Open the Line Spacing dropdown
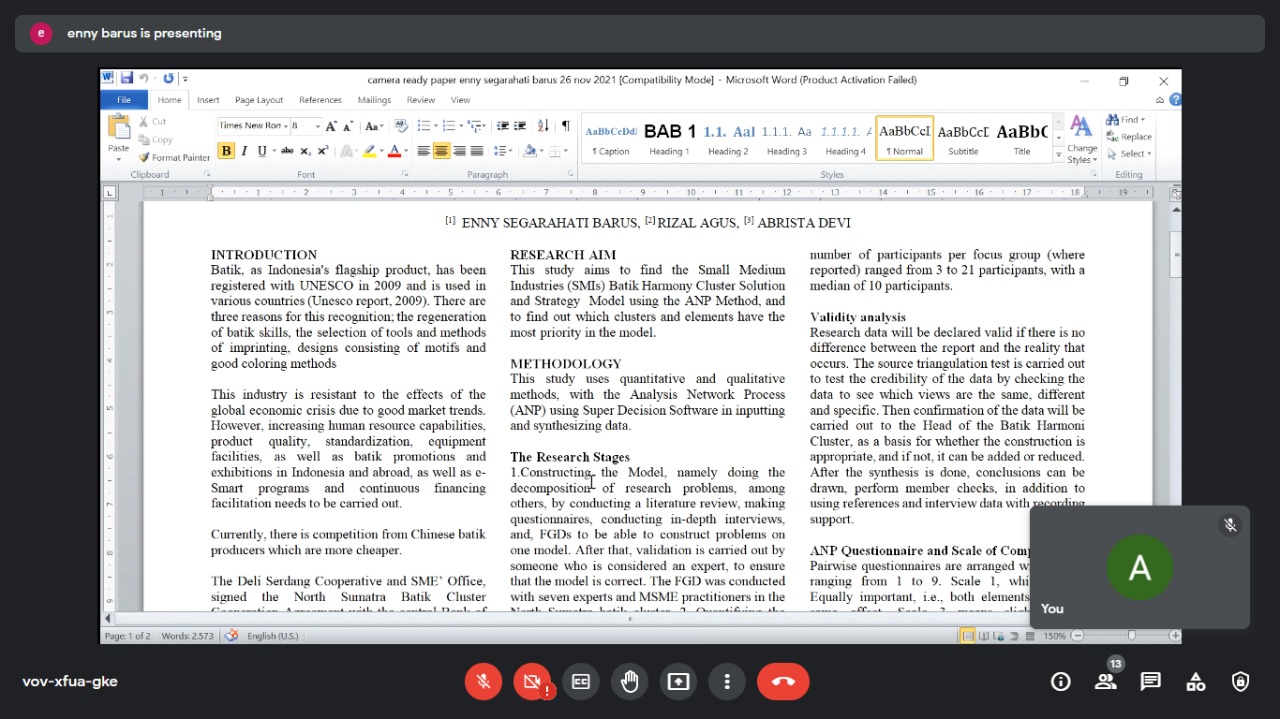 (x=503, y=151)
